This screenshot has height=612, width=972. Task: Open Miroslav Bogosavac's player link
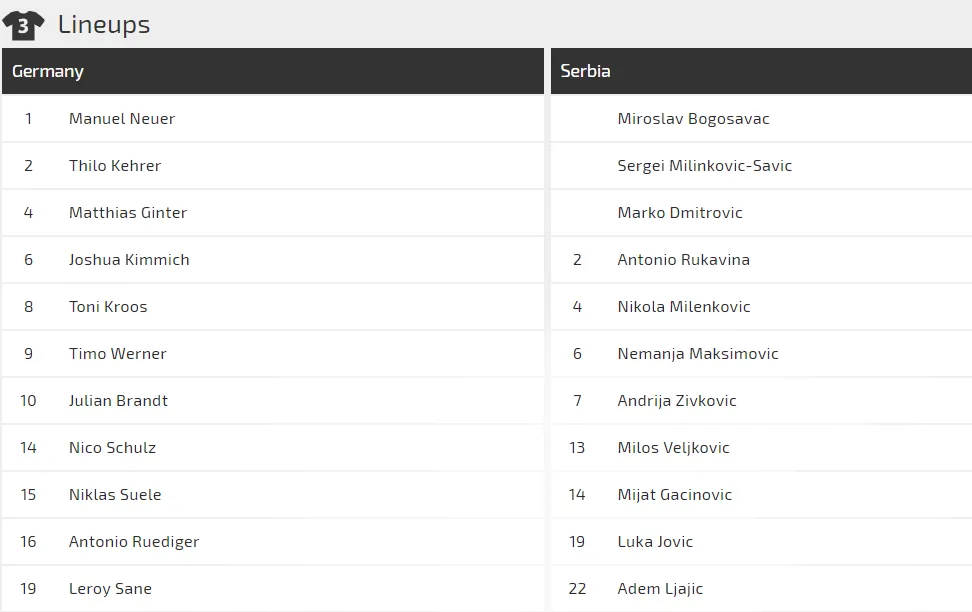693,118
